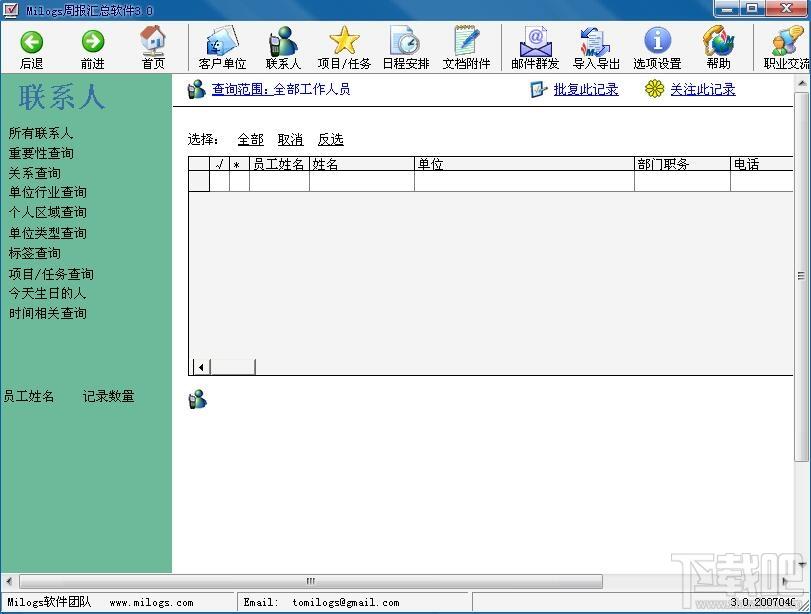The height and width of the screenshot is (614, 811).
Task: Click the bottom horizontal scrollbar left arrow
Action: [8, 581]
